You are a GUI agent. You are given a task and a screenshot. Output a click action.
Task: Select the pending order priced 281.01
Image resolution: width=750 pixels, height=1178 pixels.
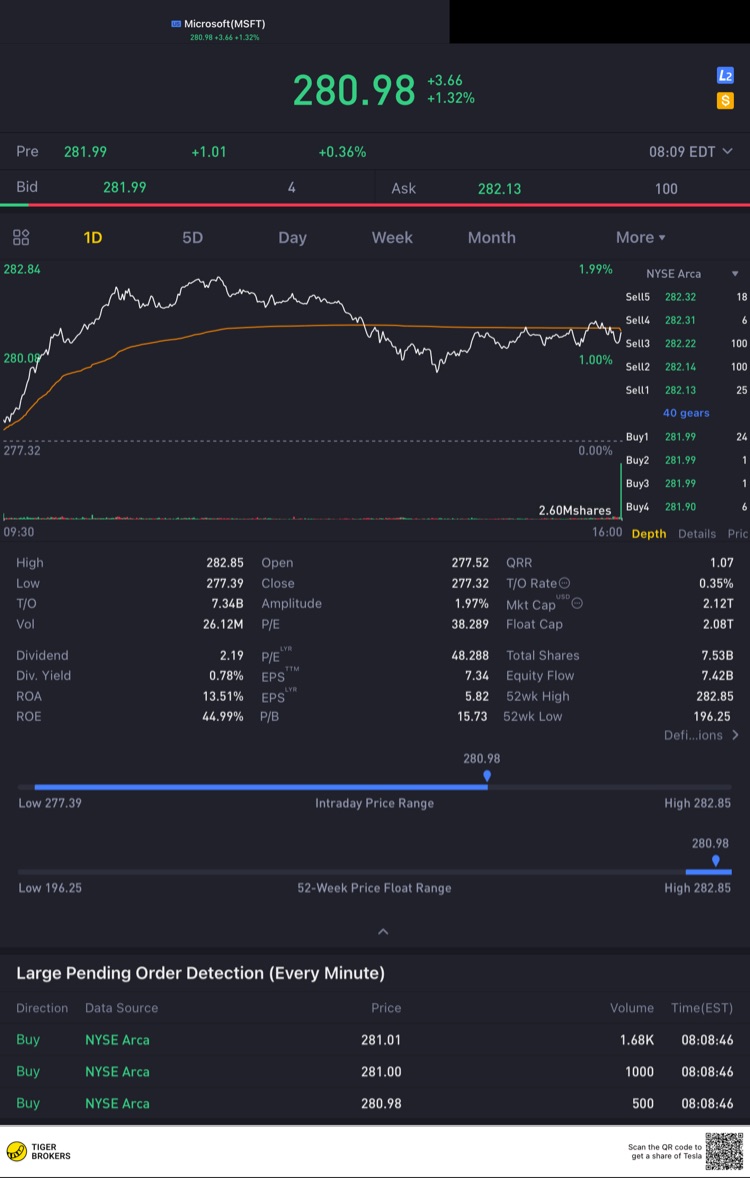click(375, 1040)
